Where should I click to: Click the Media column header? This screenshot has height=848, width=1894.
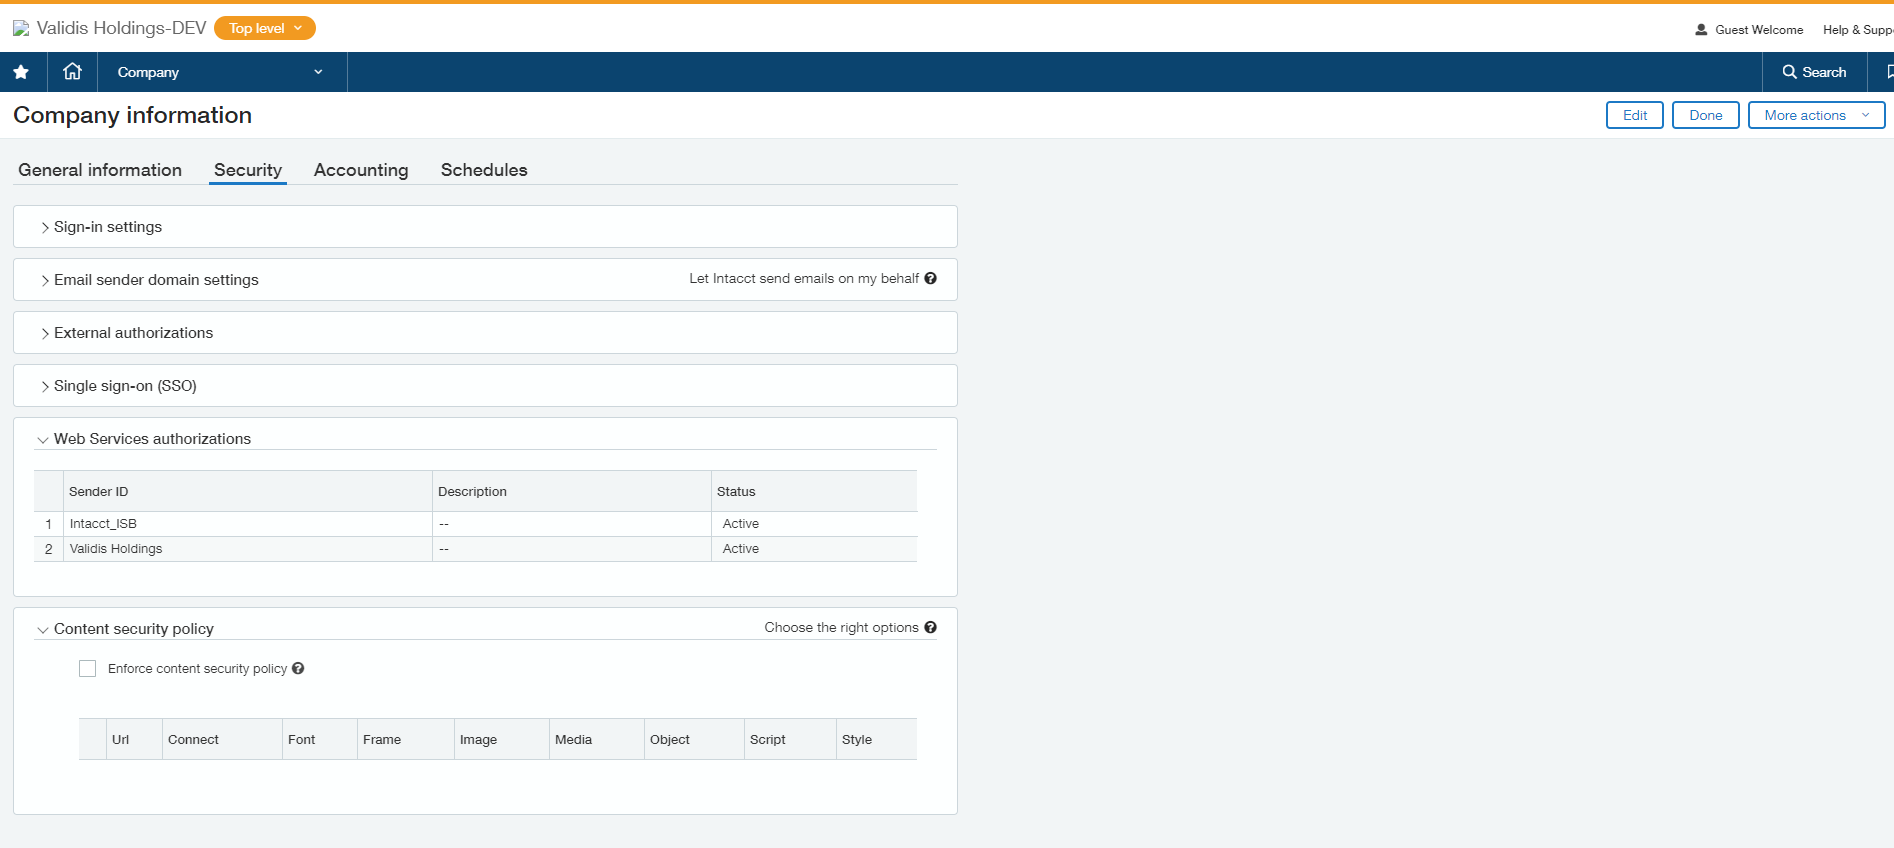pyautogui.click(x=597, y=740)
